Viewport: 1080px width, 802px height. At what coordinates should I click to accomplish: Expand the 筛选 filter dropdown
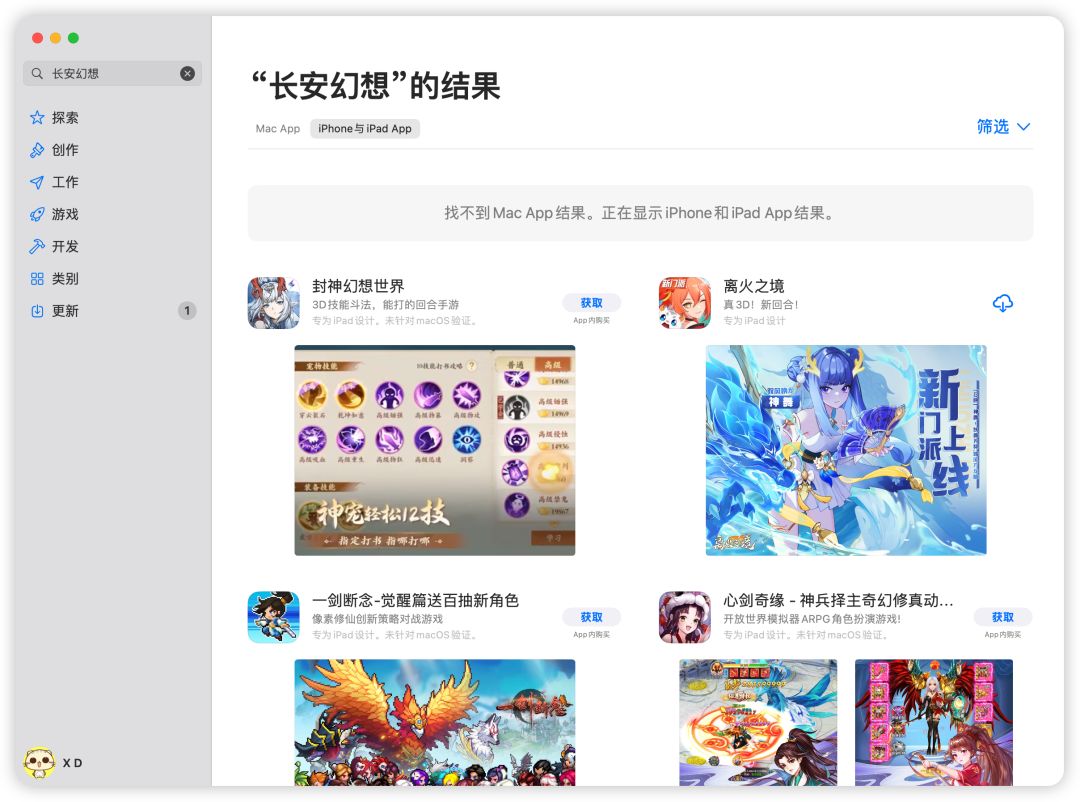pyautogui.click(x=1004, y=127)
